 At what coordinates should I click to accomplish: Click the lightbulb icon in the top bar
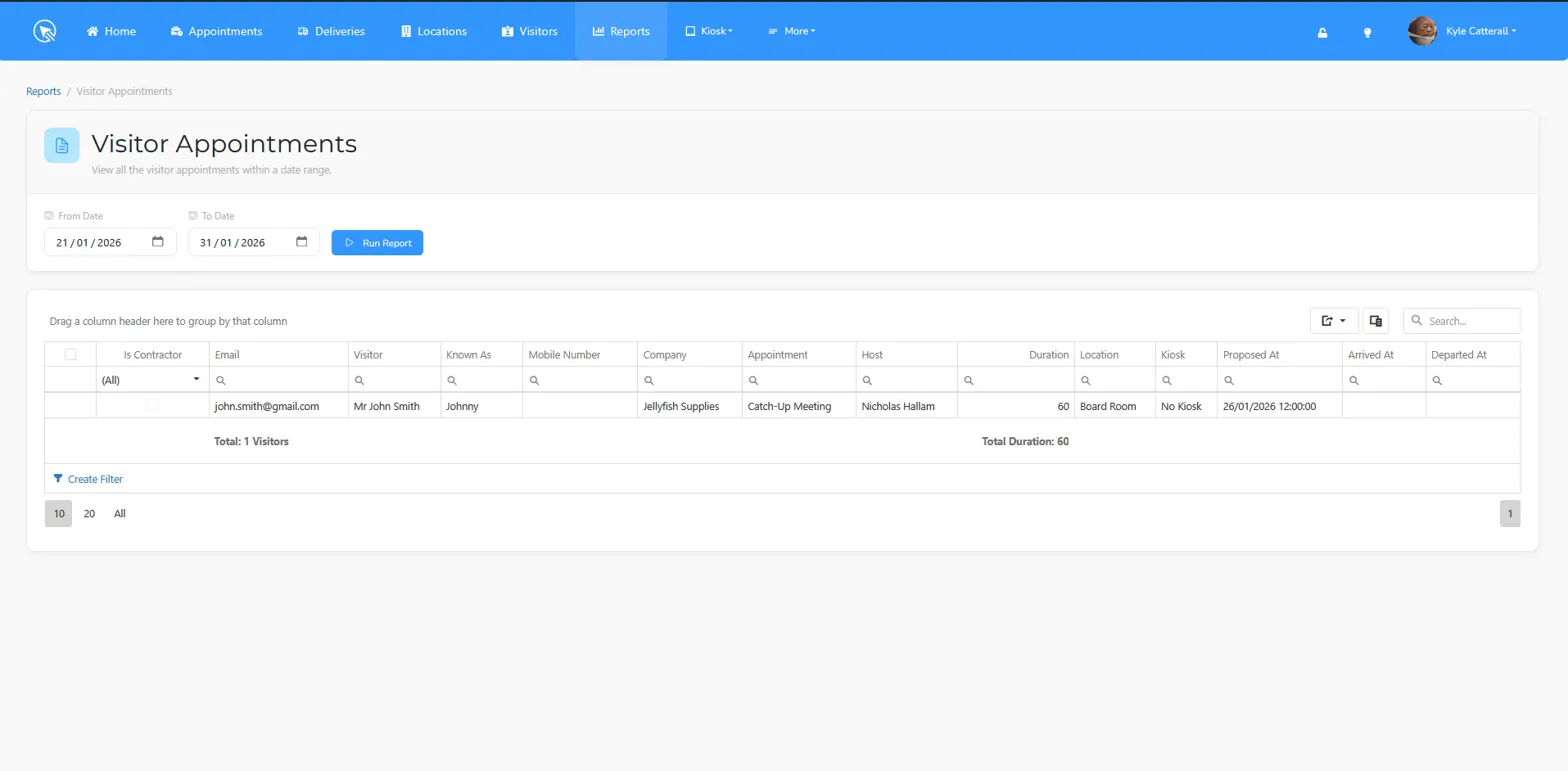[1367, 32]
